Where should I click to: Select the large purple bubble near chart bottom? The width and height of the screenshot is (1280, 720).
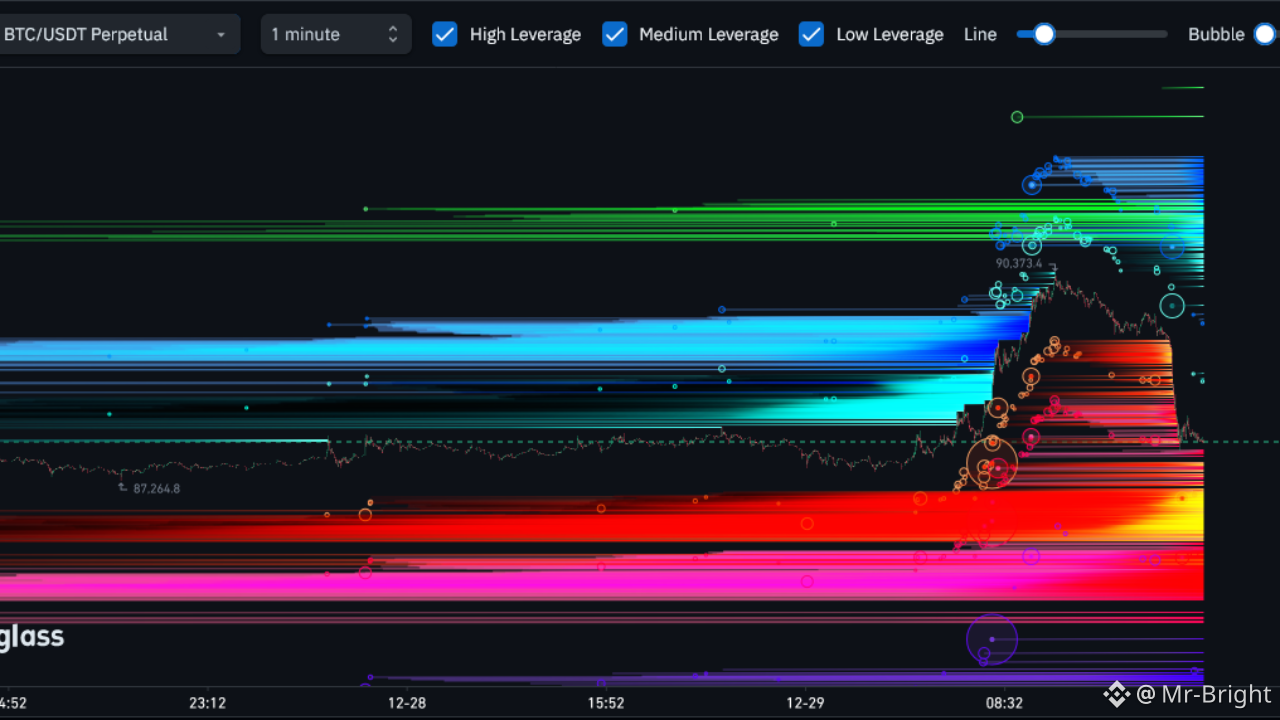[x=991, y=638]
